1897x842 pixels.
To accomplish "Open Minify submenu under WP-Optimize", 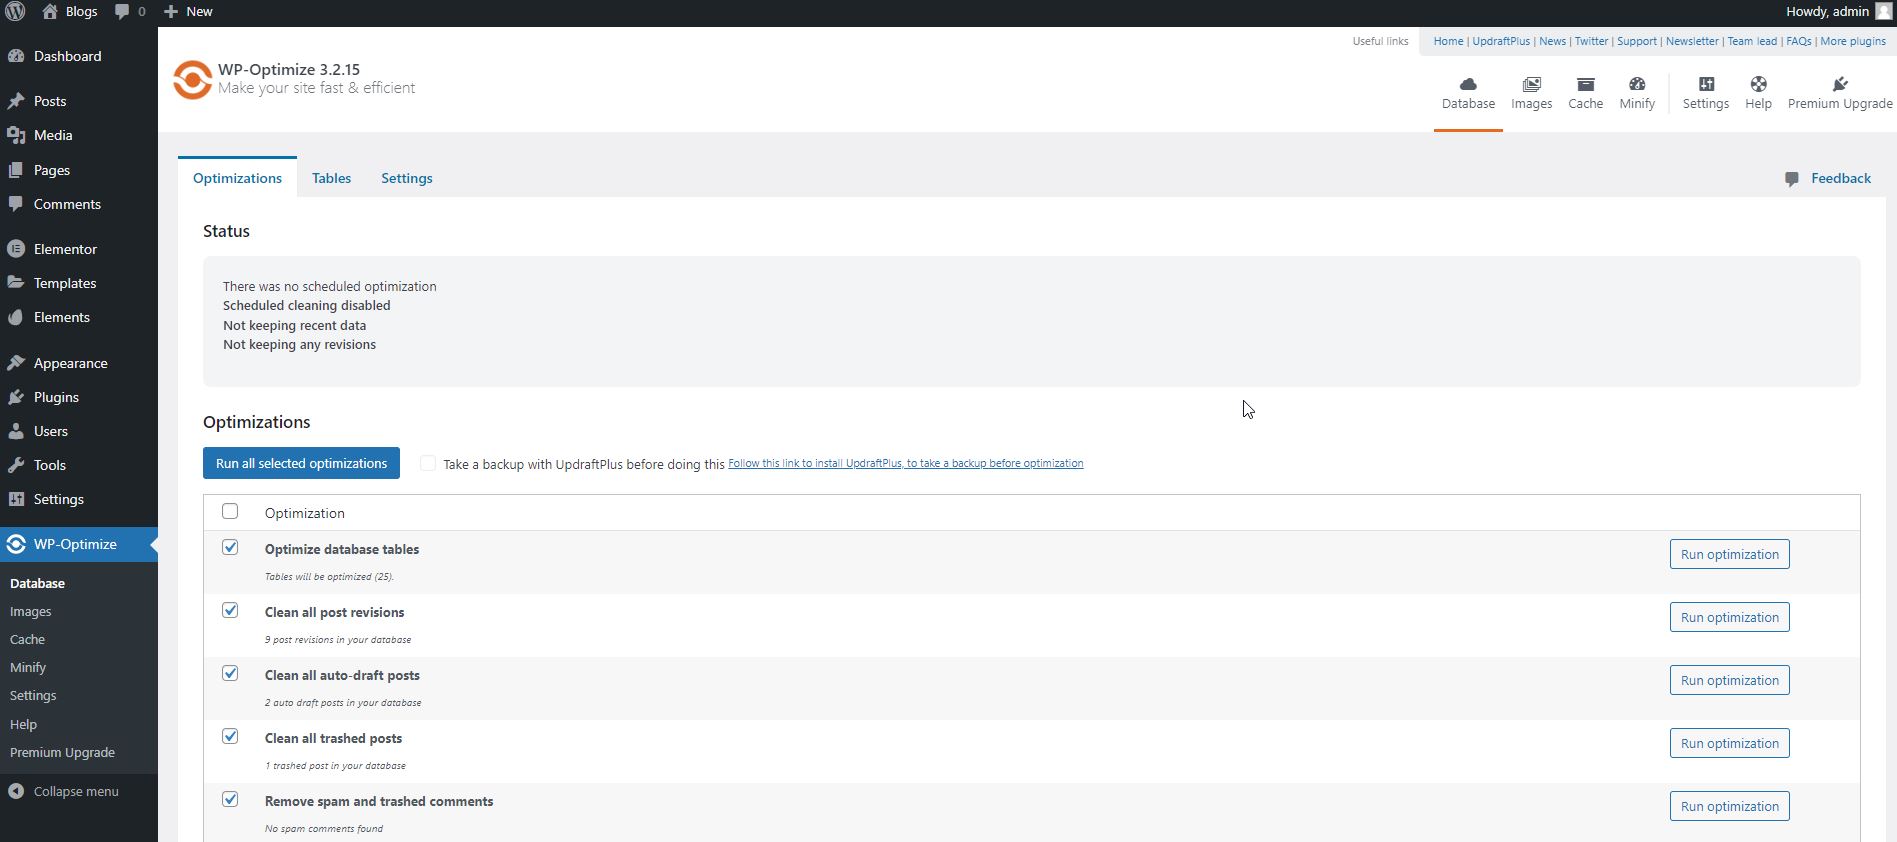I will coord(28,667).
